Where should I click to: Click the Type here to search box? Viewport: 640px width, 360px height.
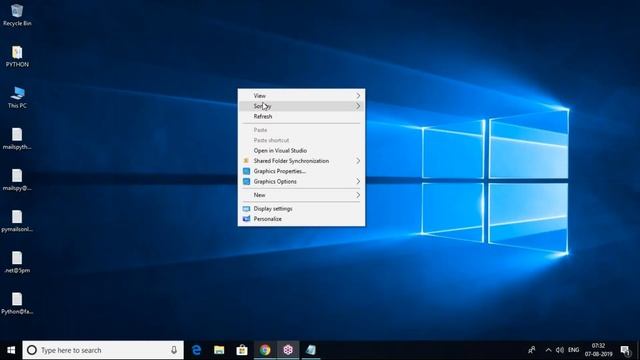click(103, 350)
